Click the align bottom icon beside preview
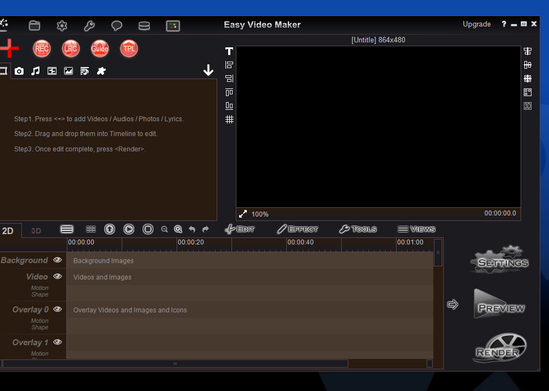This screenshot has width=549, height=391. coord(229,106)
